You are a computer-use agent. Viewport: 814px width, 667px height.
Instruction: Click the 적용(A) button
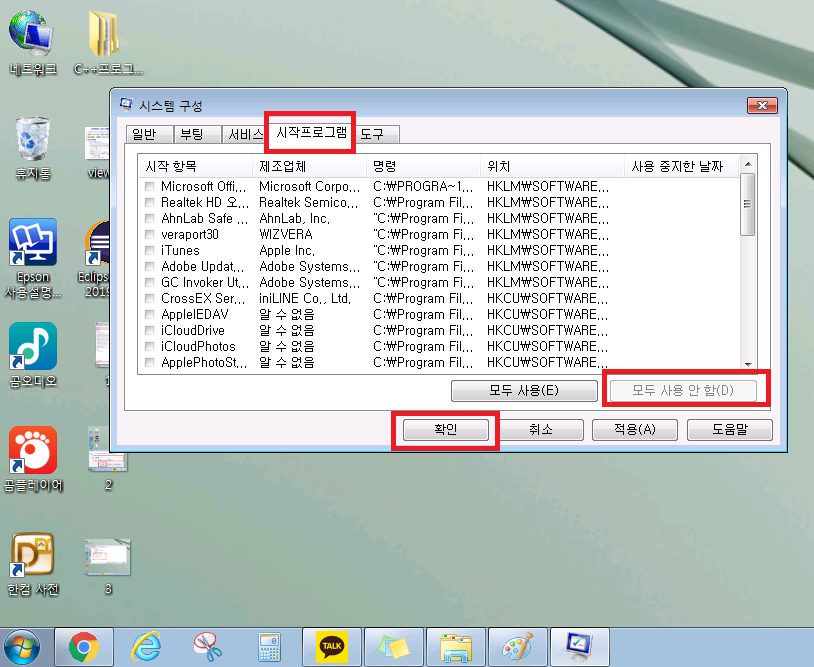point(635,430)
